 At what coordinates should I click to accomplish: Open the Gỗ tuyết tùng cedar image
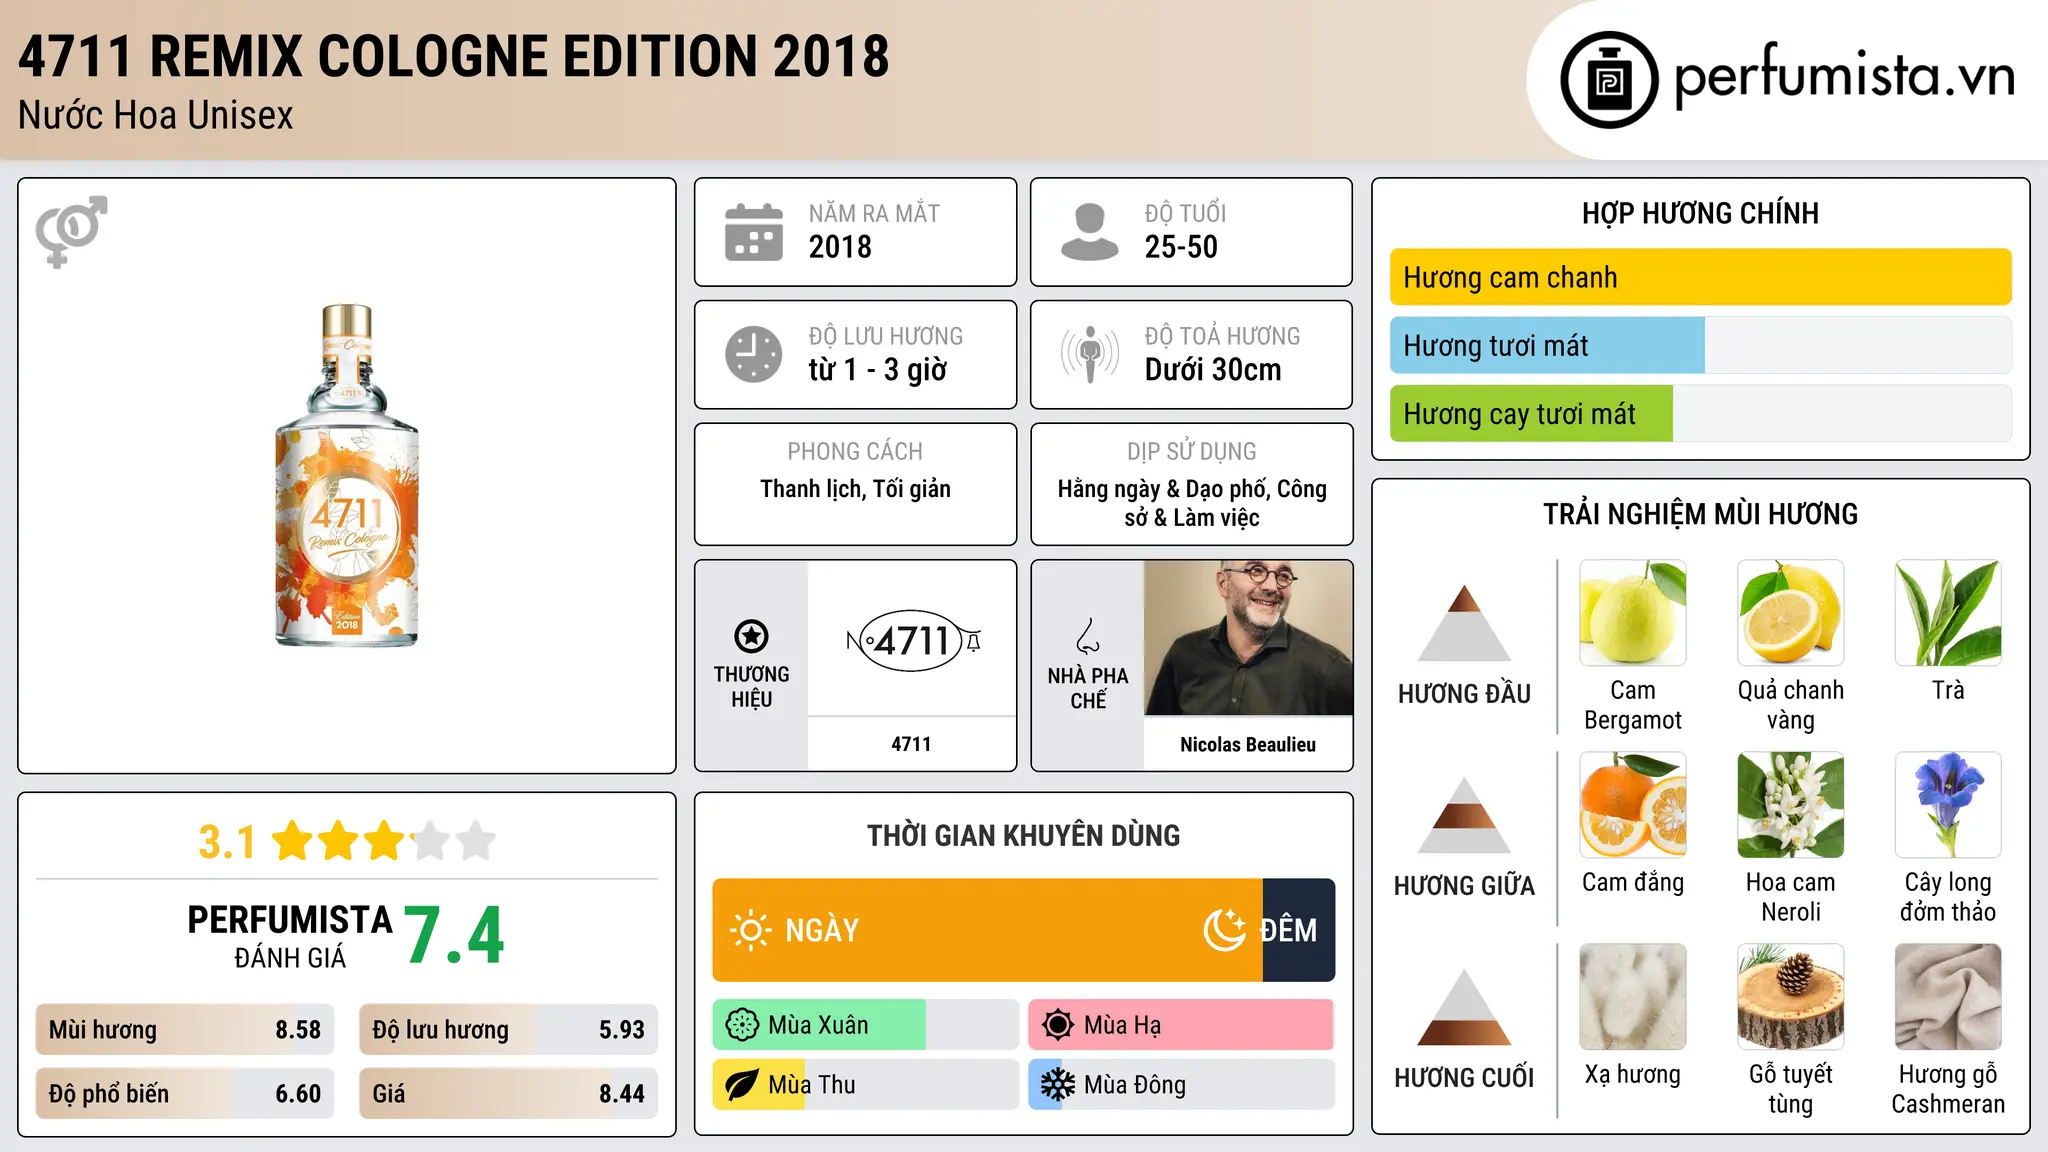1790,997
